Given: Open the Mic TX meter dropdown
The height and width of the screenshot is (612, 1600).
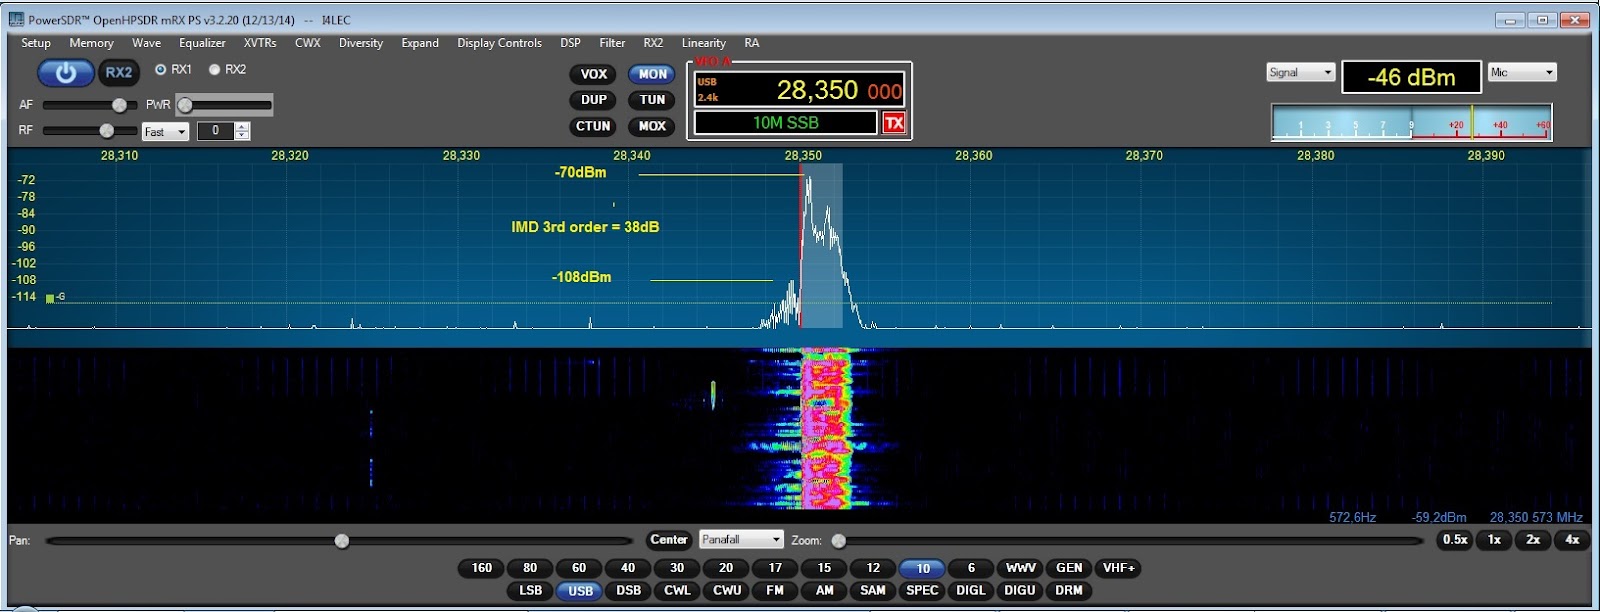Looking at the screenshot, I should pyautogui.click(x=1522, y=72).
